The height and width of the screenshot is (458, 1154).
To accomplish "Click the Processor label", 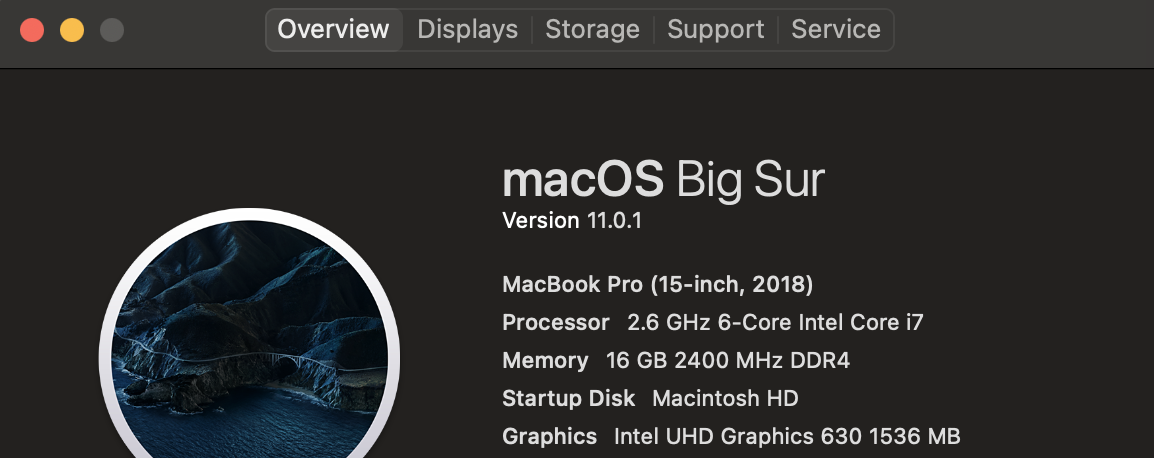I will (x=555, y=323).
